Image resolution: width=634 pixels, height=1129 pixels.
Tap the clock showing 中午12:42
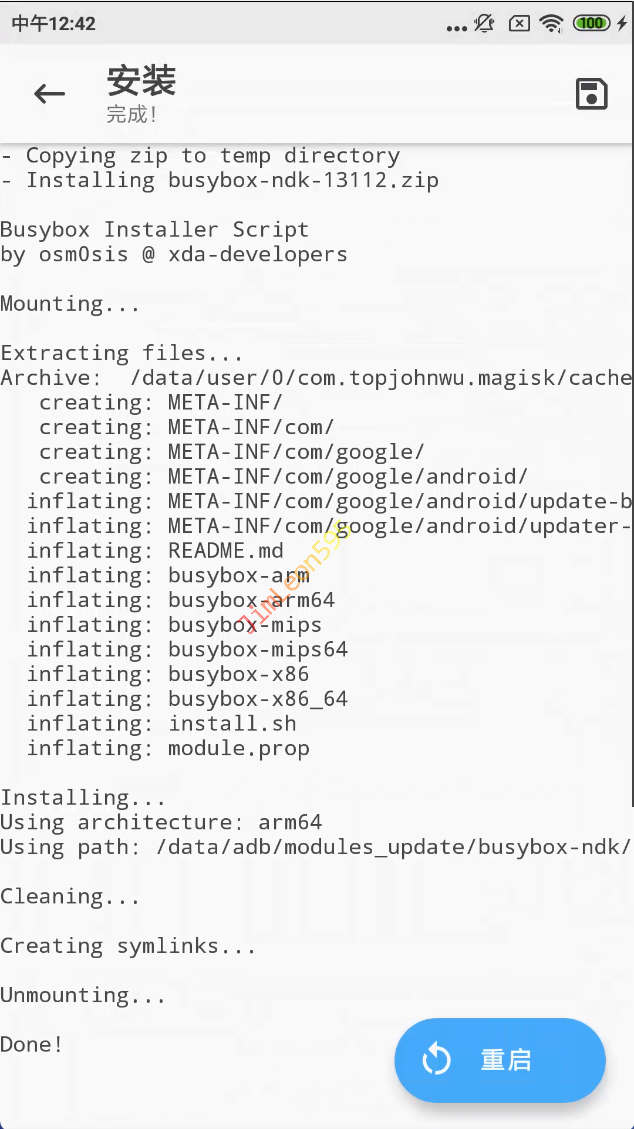pyautogui.click(x=54, y=23)
